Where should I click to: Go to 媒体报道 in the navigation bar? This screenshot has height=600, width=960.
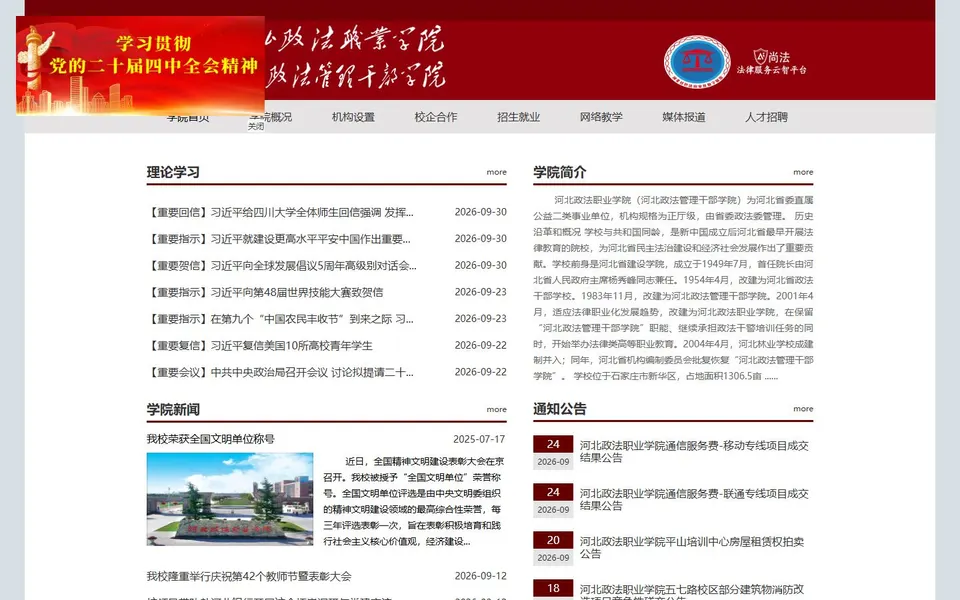pos(684,117)
